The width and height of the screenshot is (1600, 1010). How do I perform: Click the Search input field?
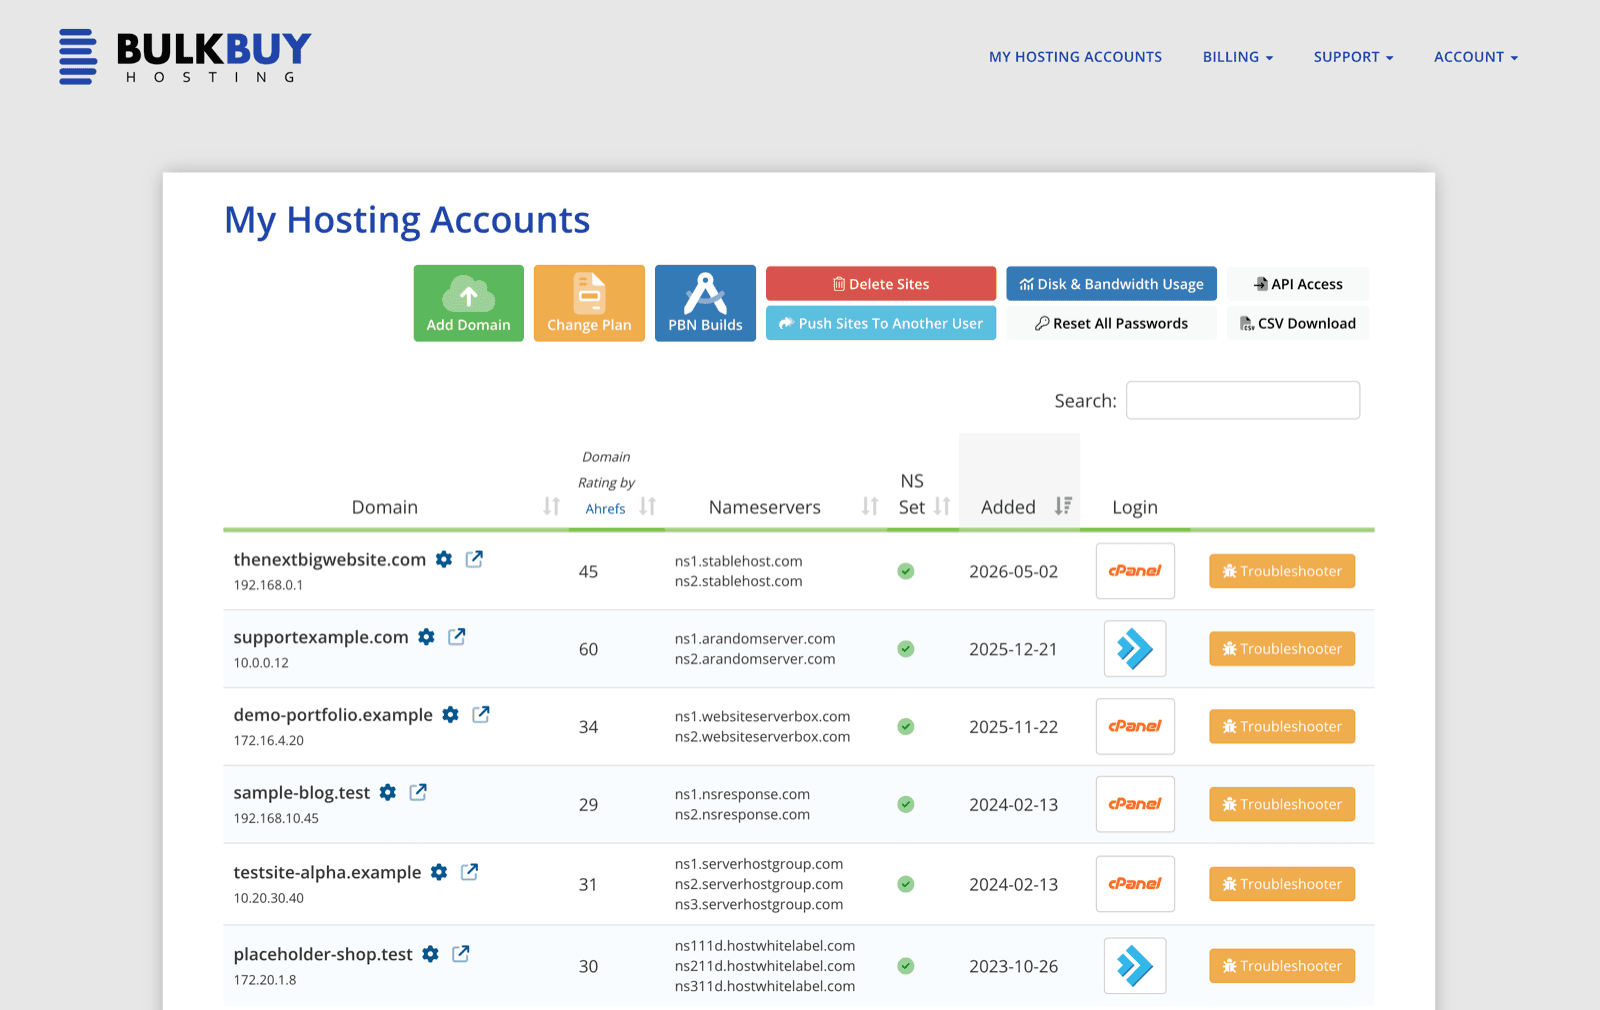point(1243,400)
